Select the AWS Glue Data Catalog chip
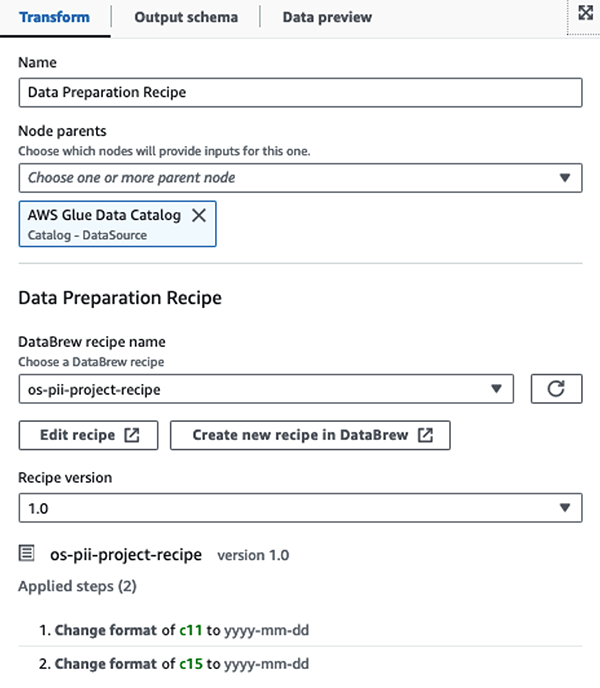This screenshot has width=600, height=688. click(x=117, y=224)
